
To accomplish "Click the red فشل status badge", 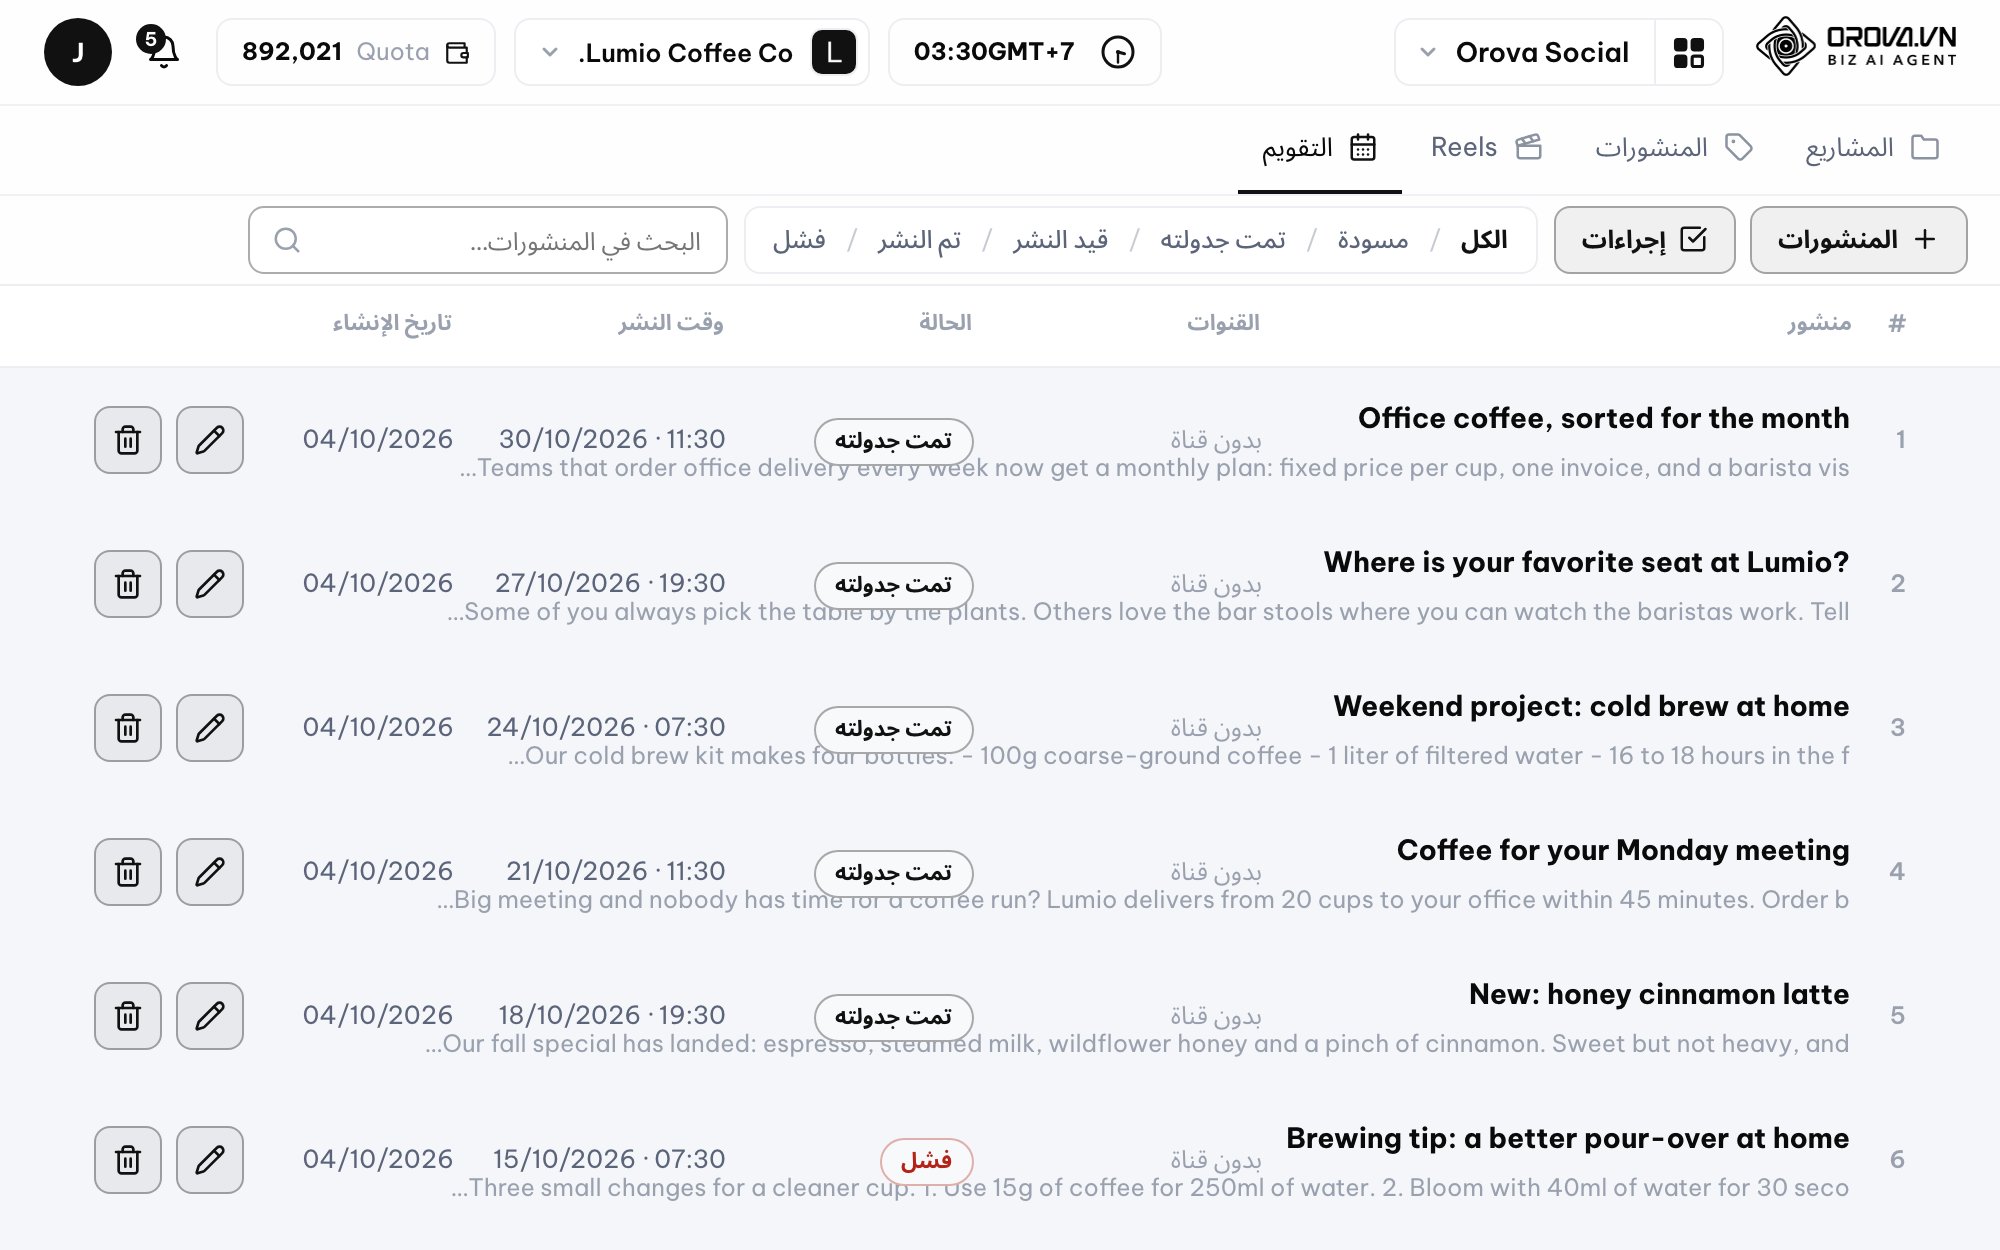I will coord(927,1161).
